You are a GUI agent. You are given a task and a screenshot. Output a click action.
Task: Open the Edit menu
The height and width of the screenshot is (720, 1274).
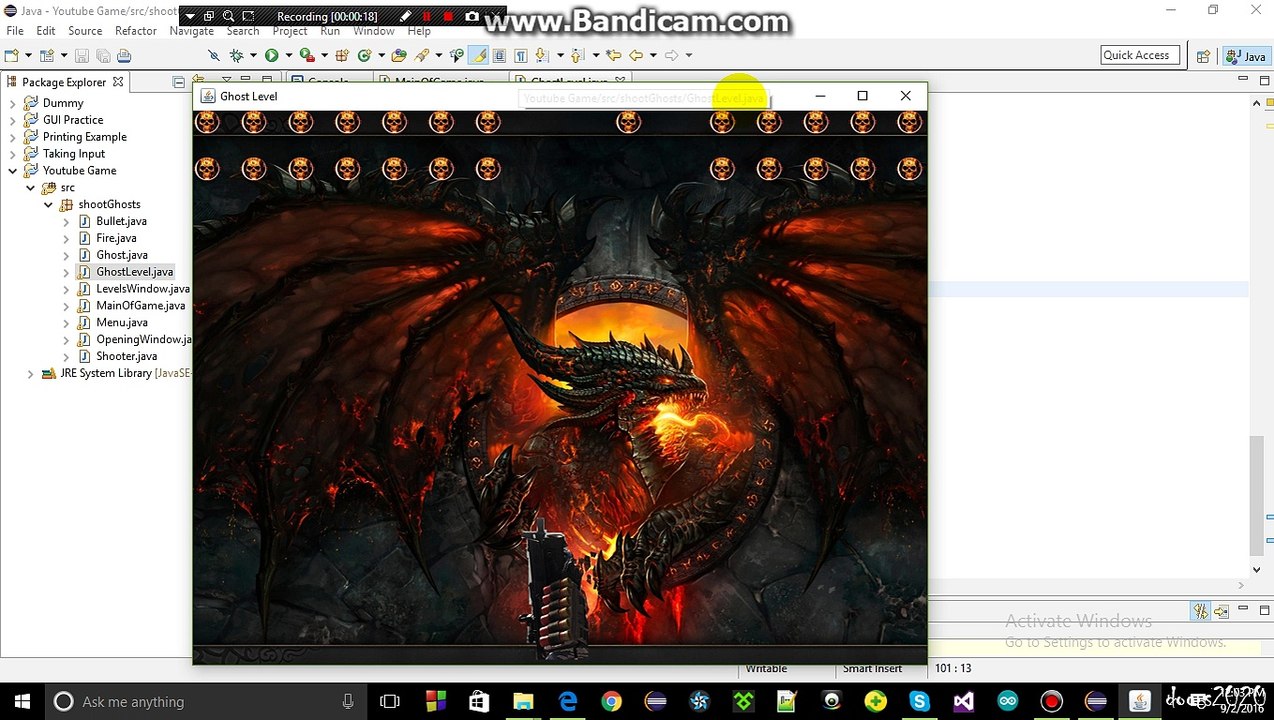pyautogui.click(x=46, y=31)
